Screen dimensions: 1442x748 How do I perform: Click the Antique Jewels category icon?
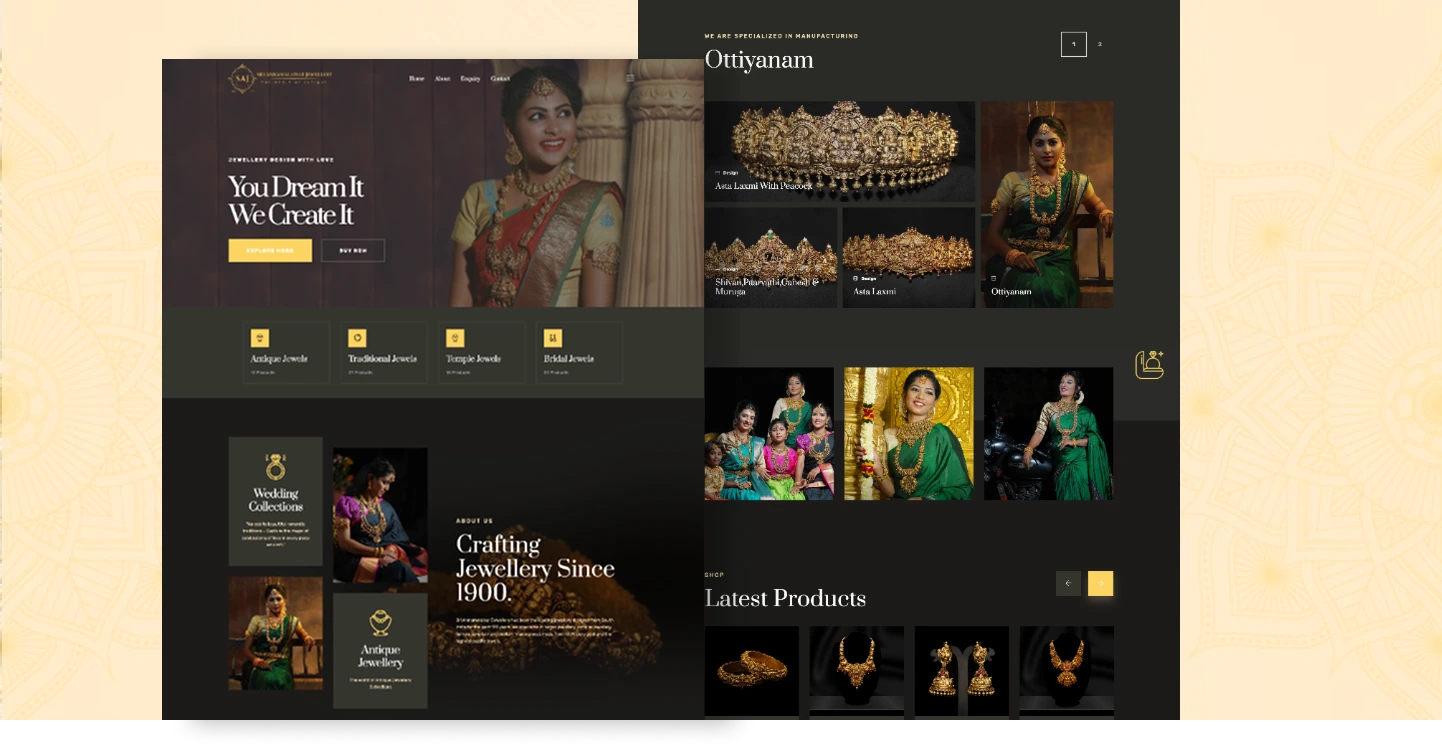260,338
